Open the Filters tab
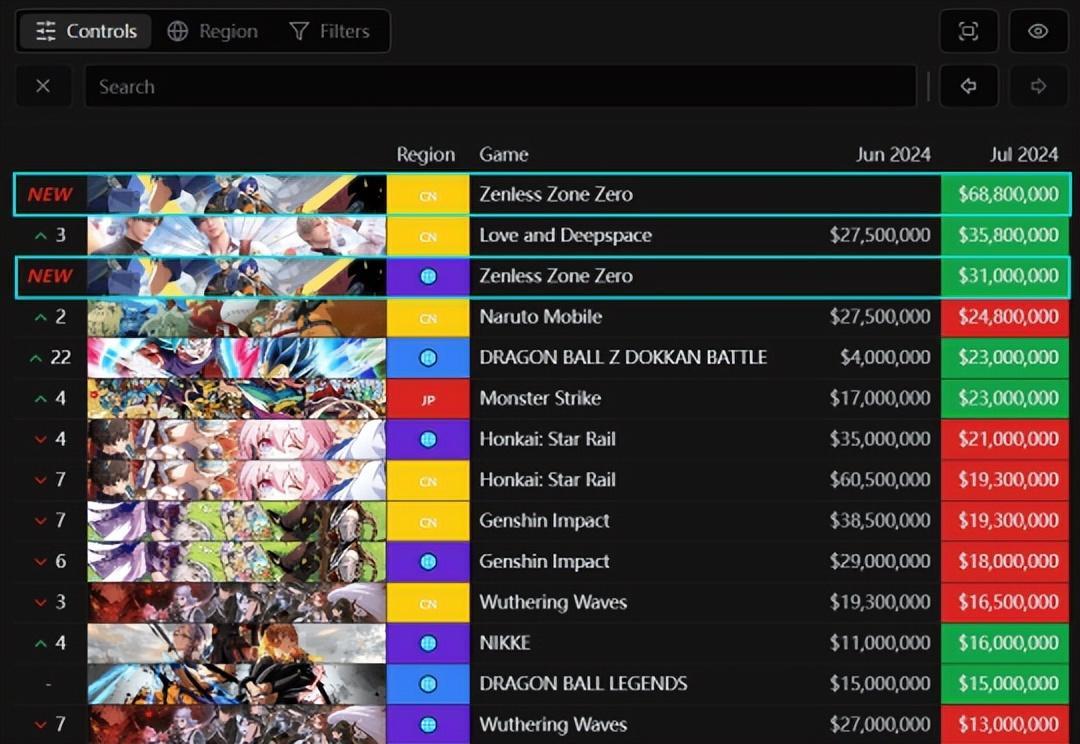This screenshot has width=1080, height=744. pyautogui.click(x=329, y=31)
